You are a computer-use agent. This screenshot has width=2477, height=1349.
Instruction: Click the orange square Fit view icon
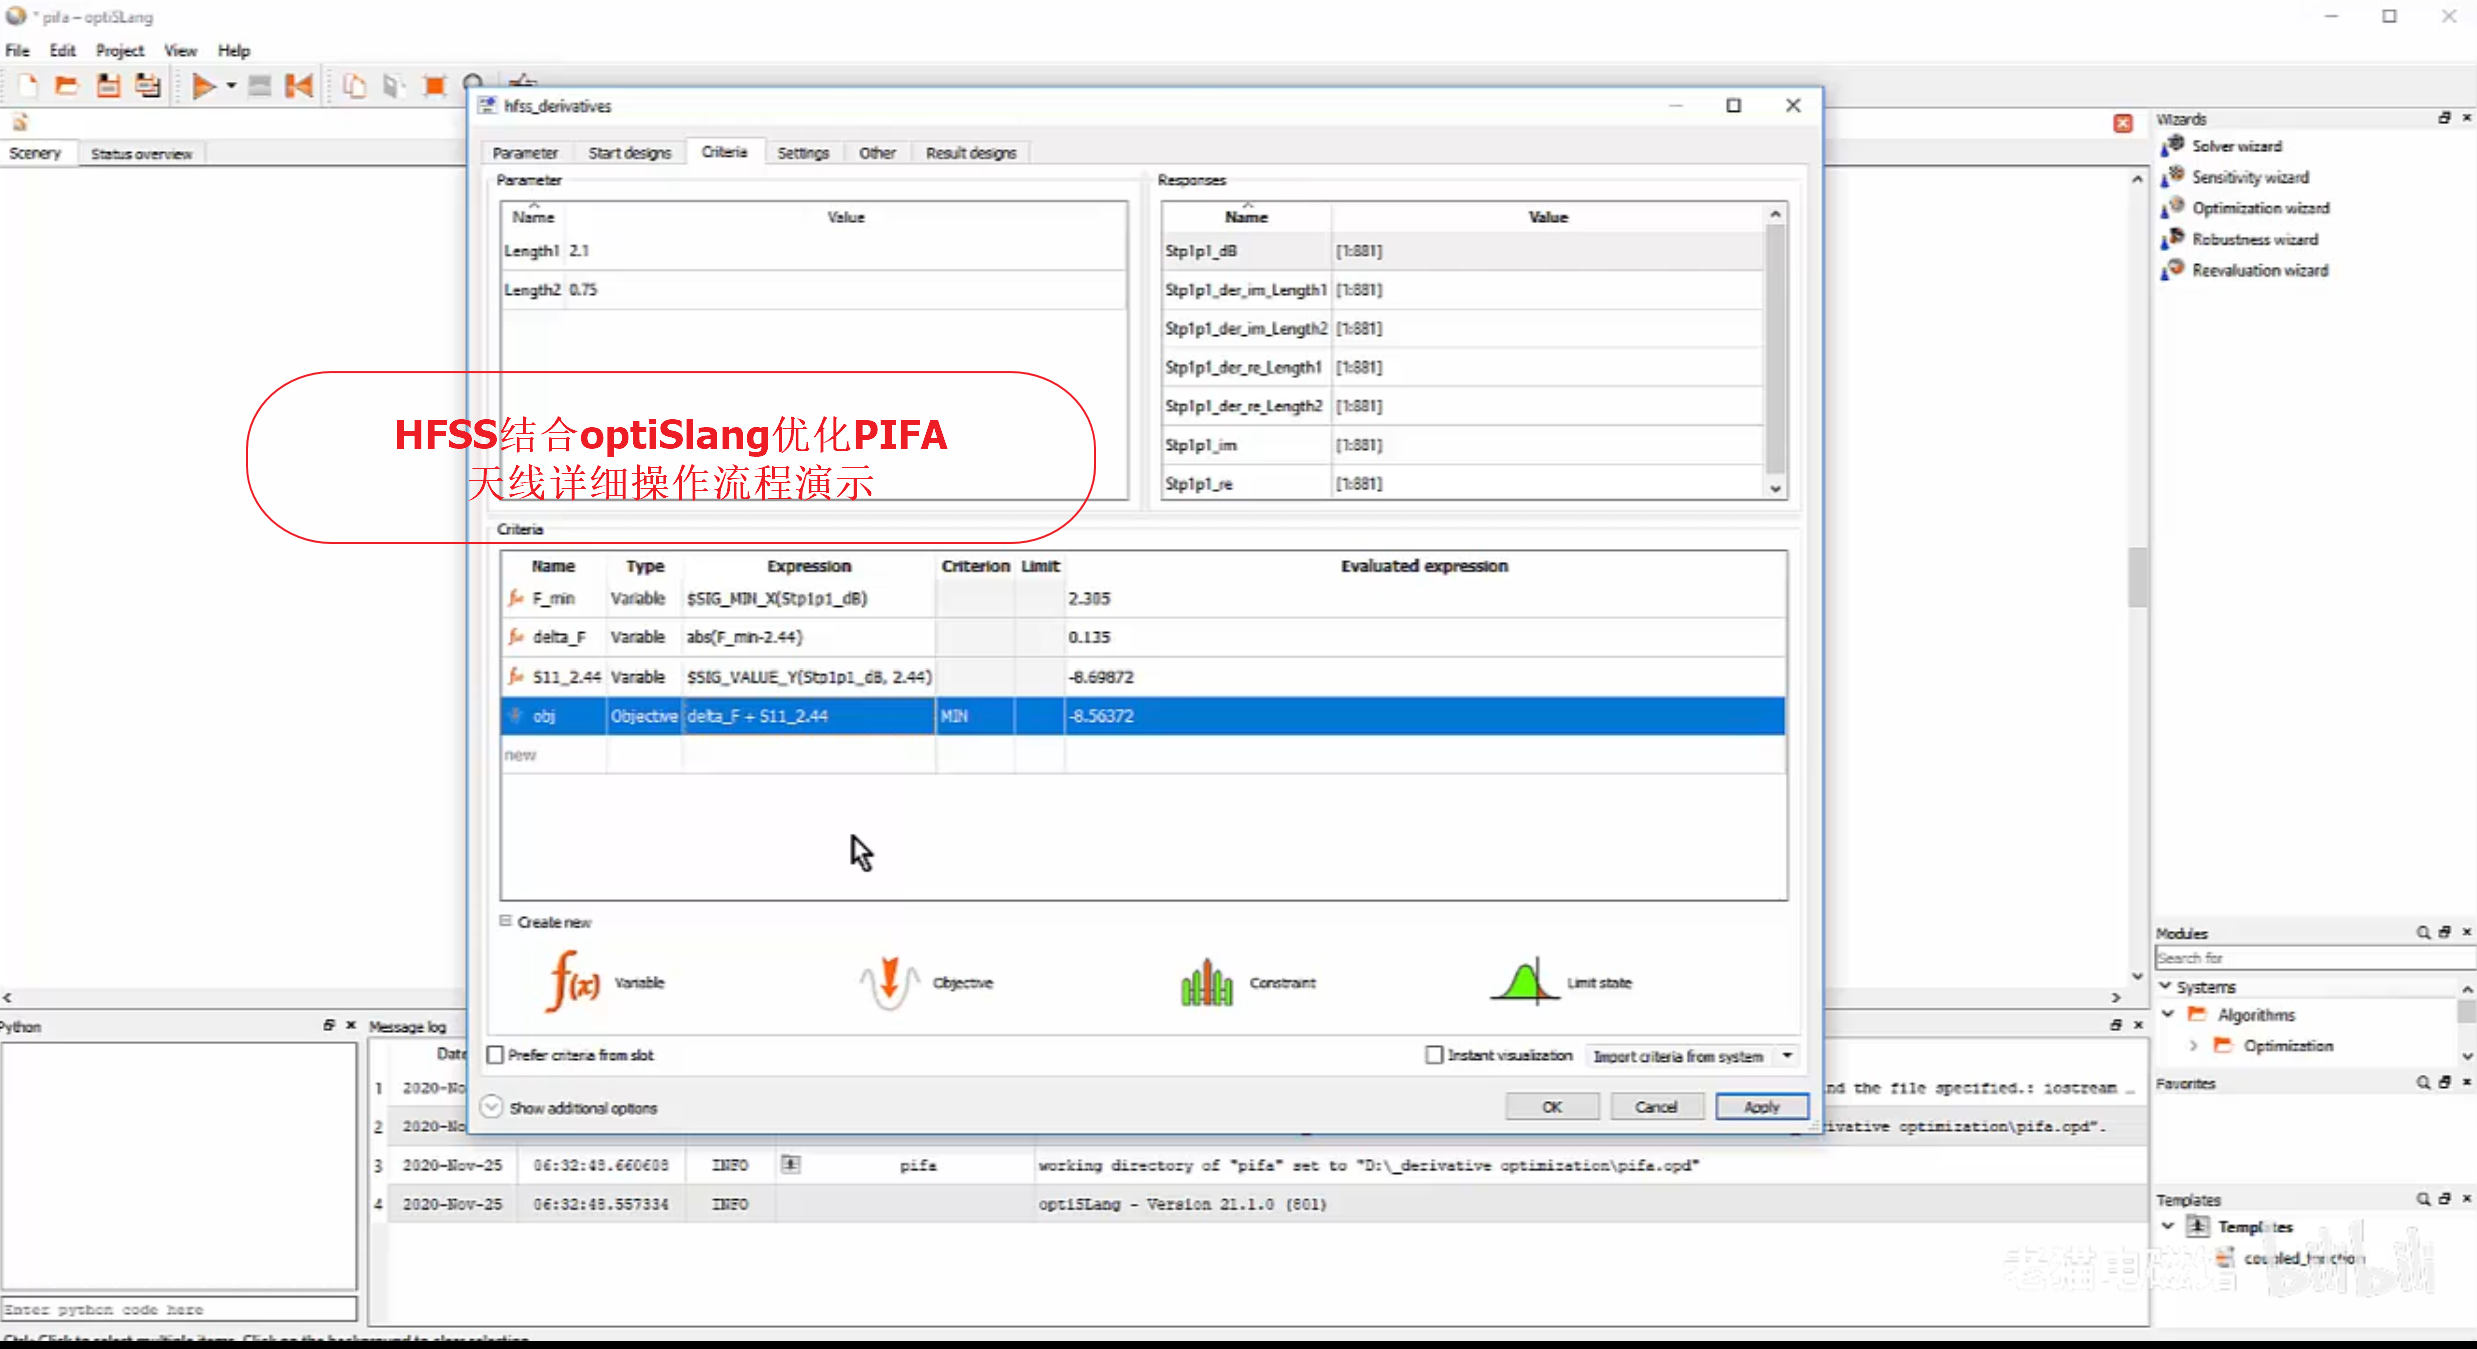pos(434,86)
